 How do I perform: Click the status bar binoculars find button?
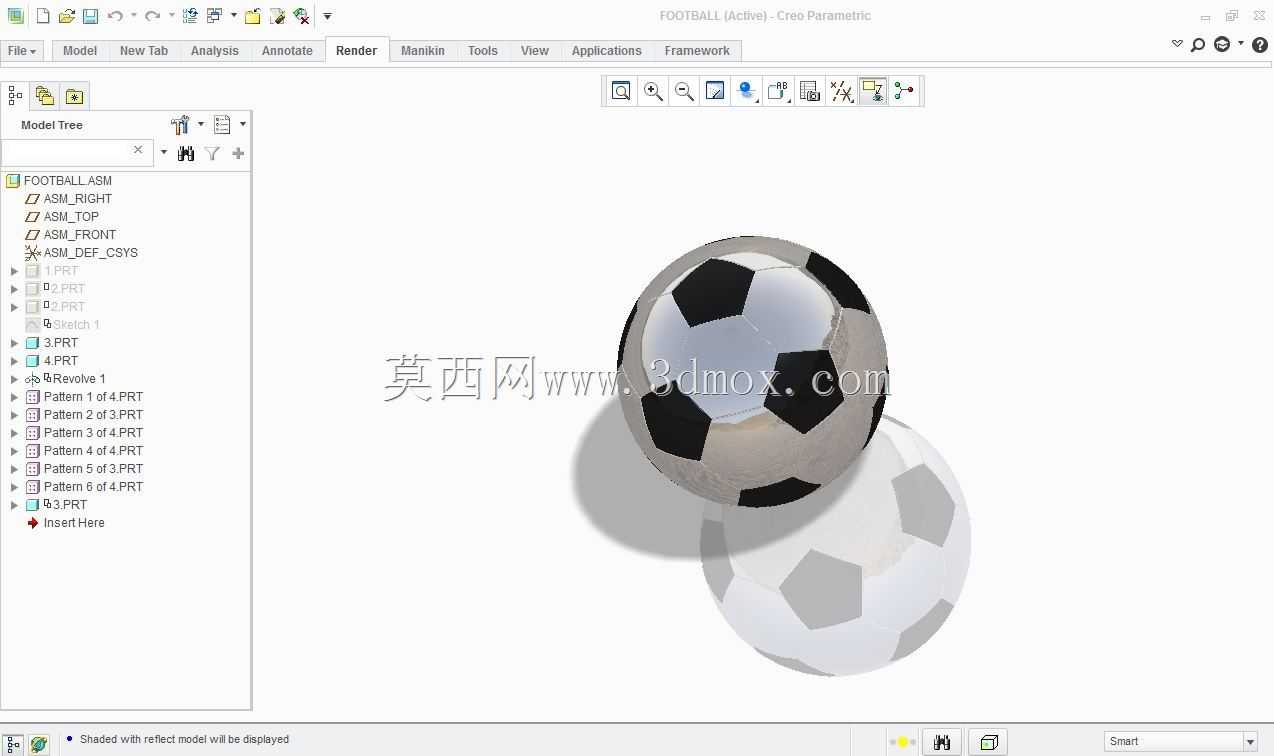coord(941,742)
